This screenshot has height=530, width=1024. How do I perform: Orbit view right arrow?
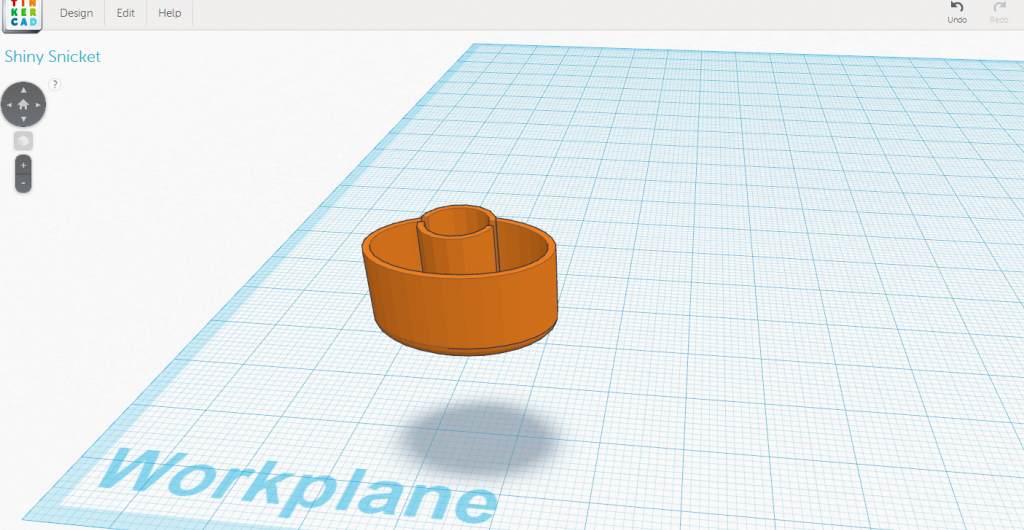coord(39,104)
